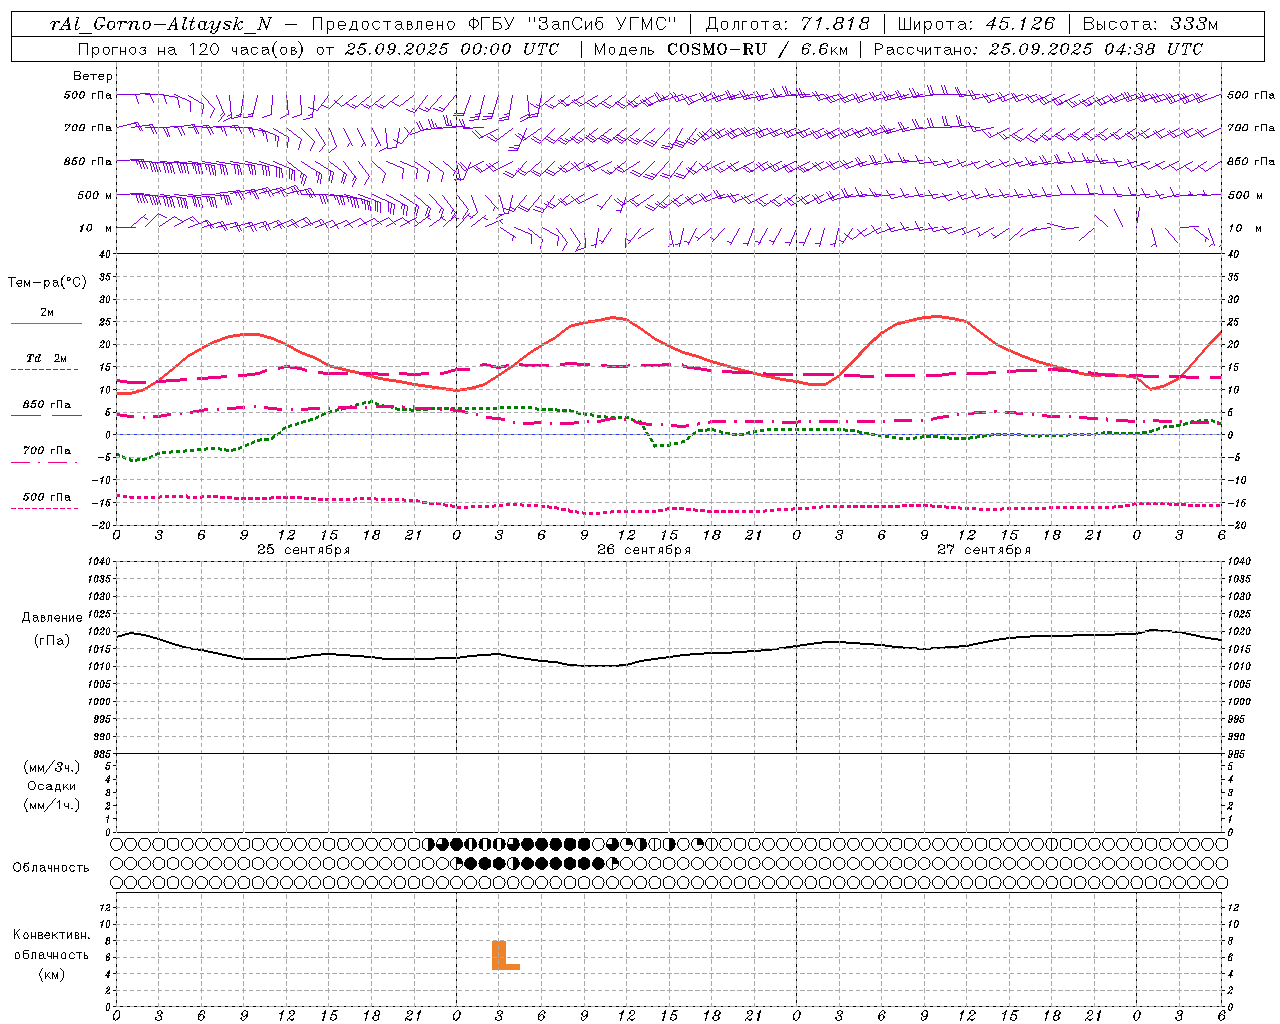
Task: Click the Тем-ра(°C) axis label
Action: tap(47, 283)
